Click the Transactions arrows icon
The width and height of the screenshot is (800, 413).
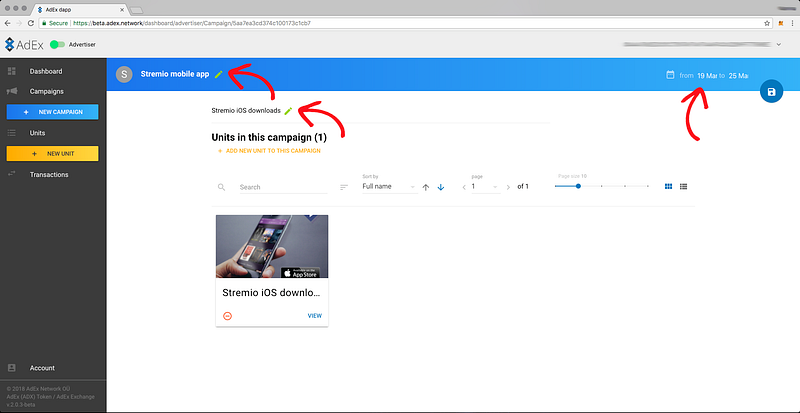tap(12, 175)
